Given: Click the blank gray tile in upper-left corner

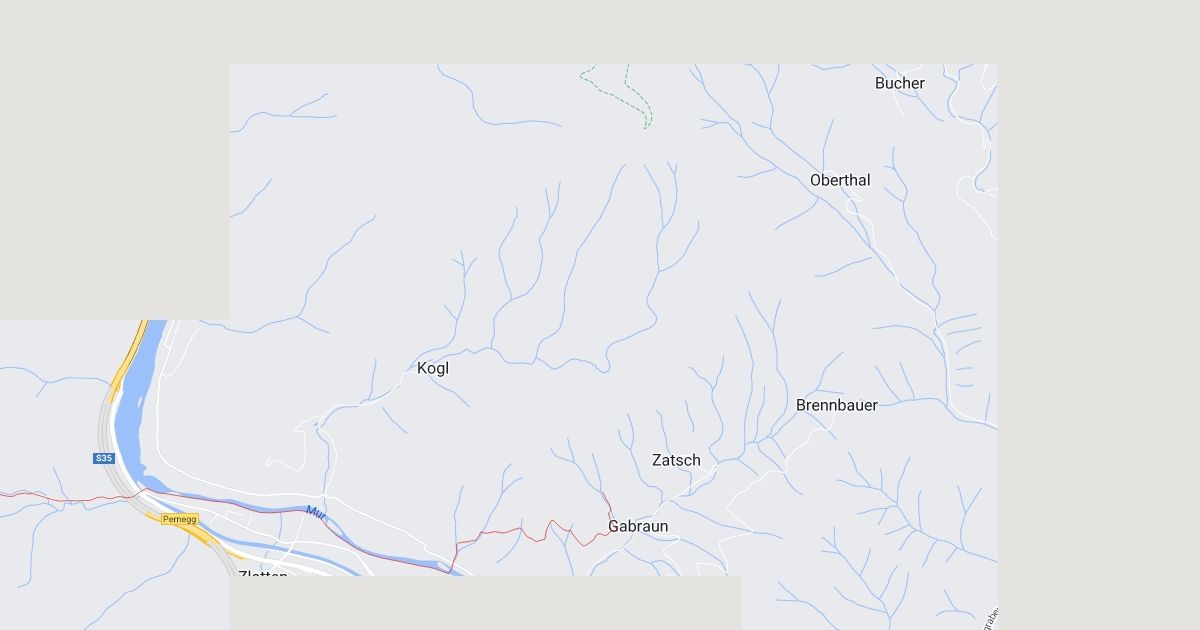Looking at the screenshot, I should pos(115,160).
